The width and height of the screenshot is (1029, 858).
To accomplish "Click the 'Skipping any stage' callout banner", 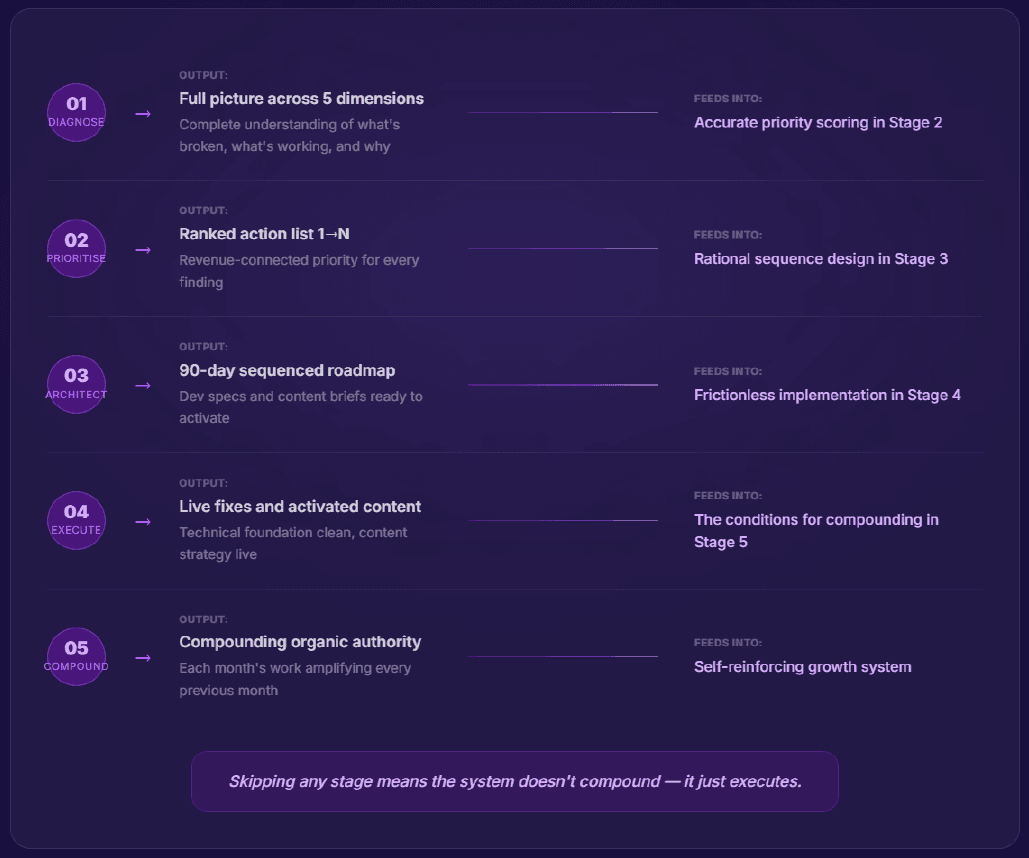I will pos(514,781).
